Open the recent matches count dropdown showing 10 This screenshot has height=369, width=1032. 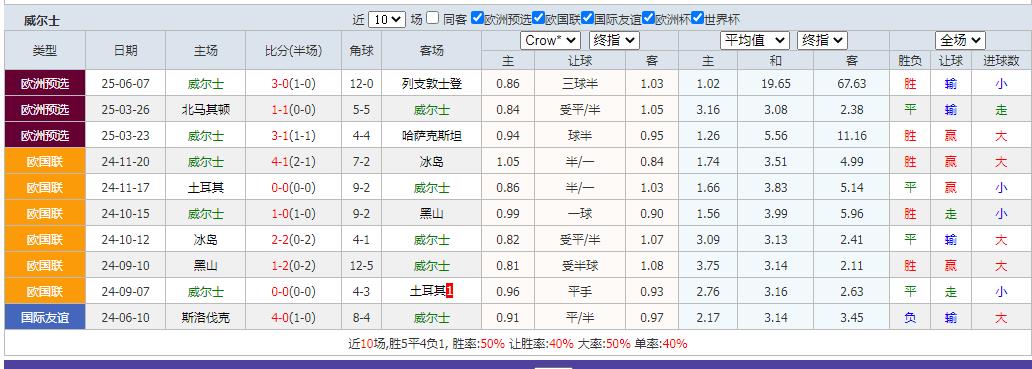pyautogui.click(x=386, y=20)
